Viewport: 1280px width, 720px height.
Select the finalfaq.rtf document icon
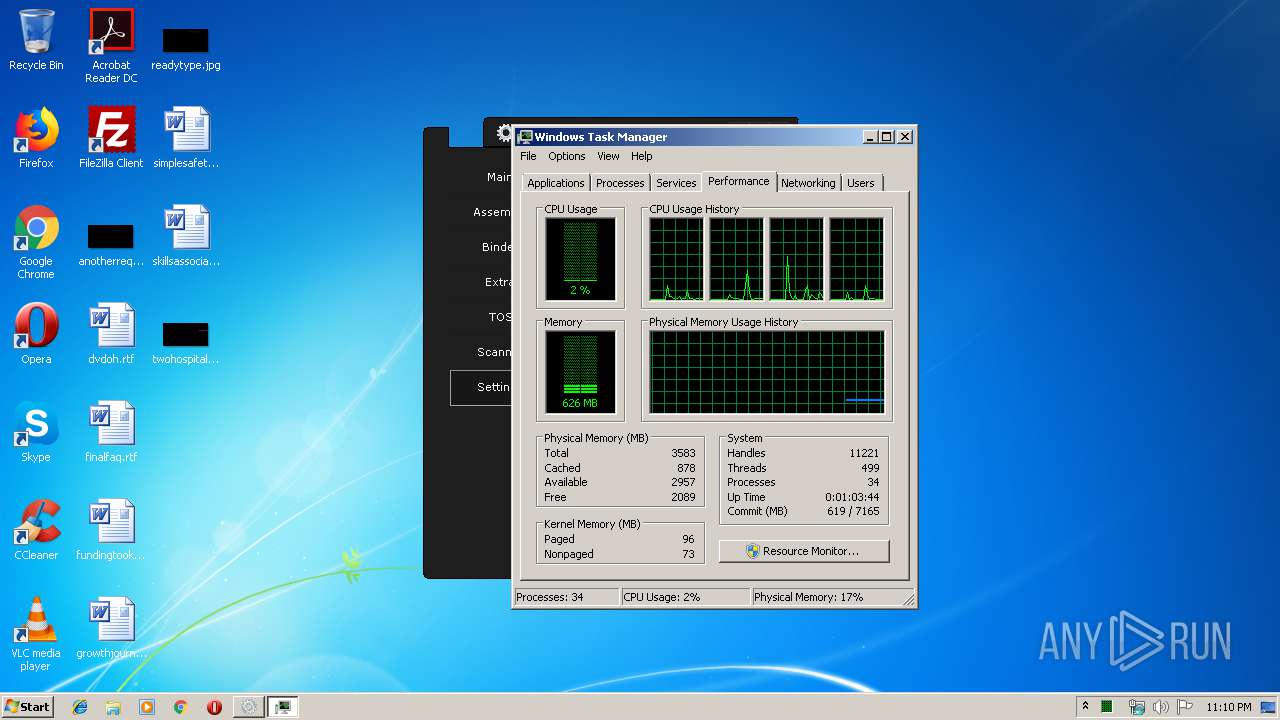(x=111, y=432)
